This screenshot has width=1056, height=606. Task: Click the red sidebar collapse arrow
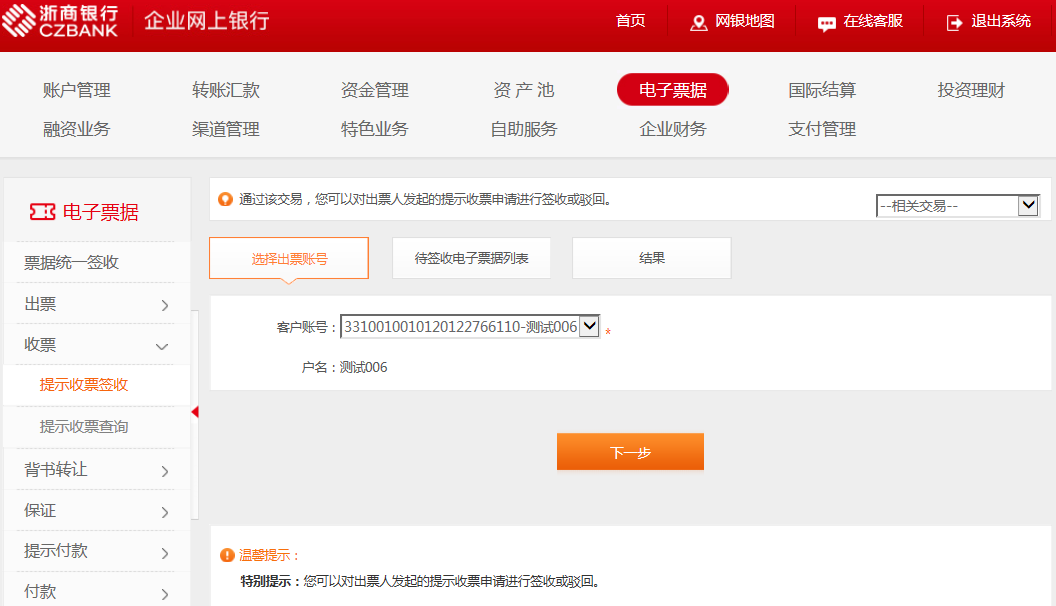pyautogui.click(x=195, y=412)
